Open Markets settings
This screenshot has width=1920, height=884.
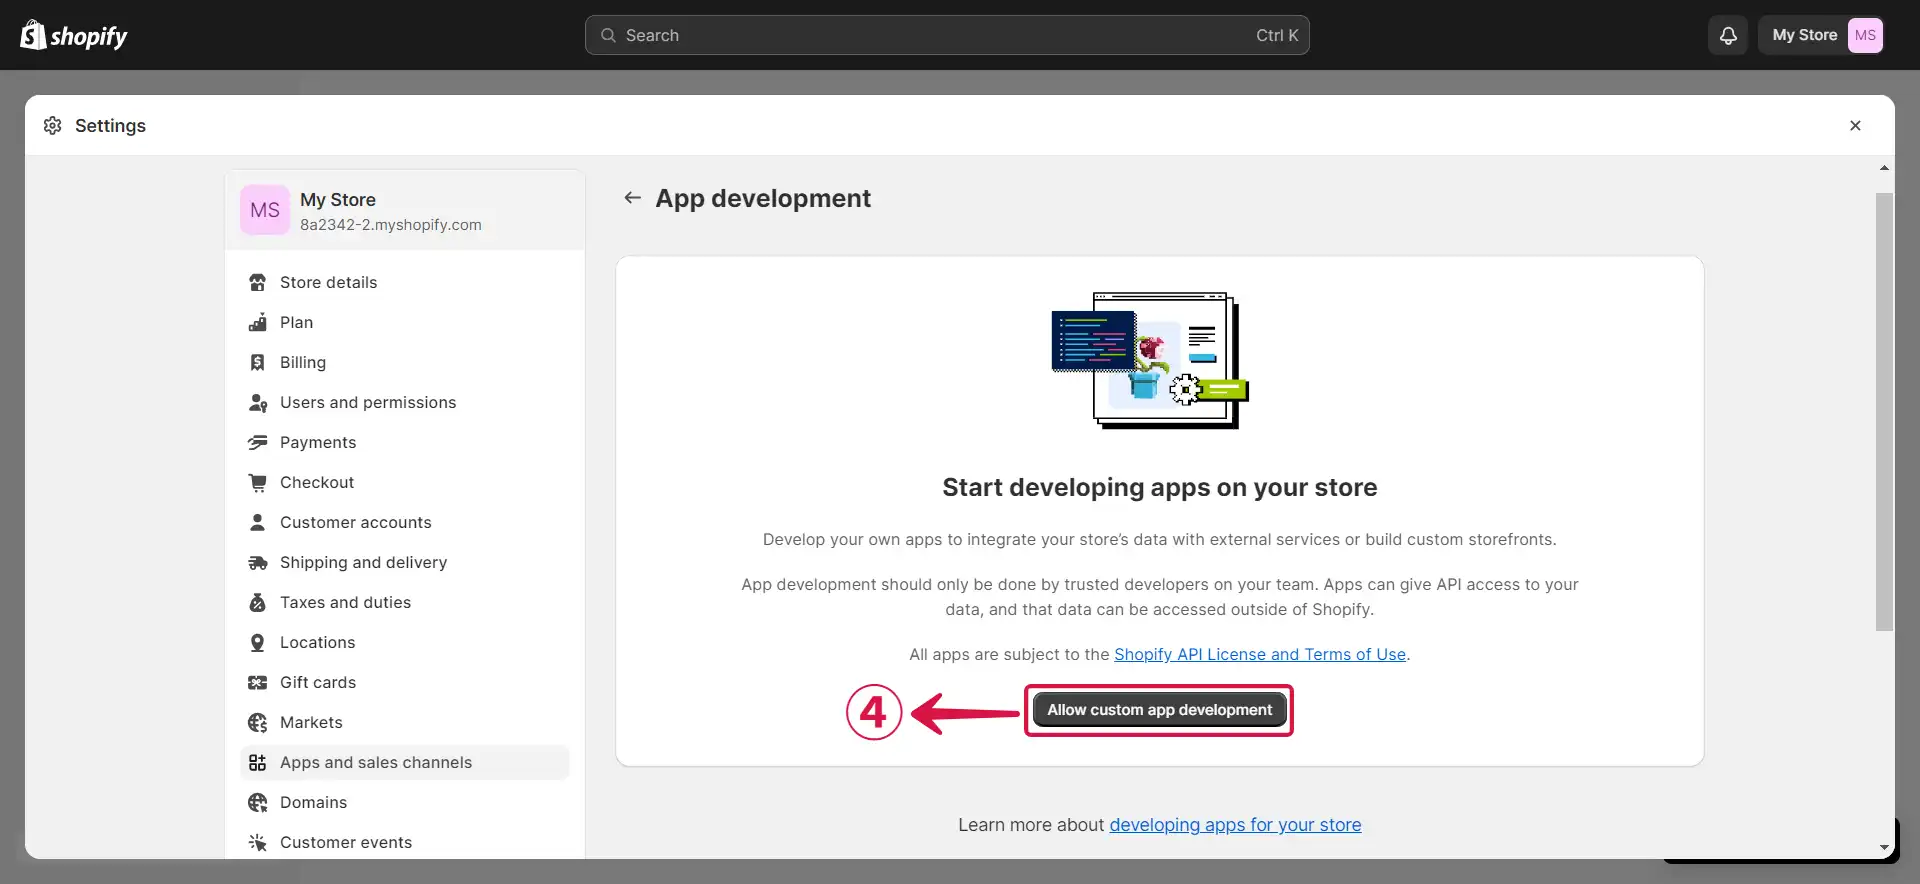405,722
